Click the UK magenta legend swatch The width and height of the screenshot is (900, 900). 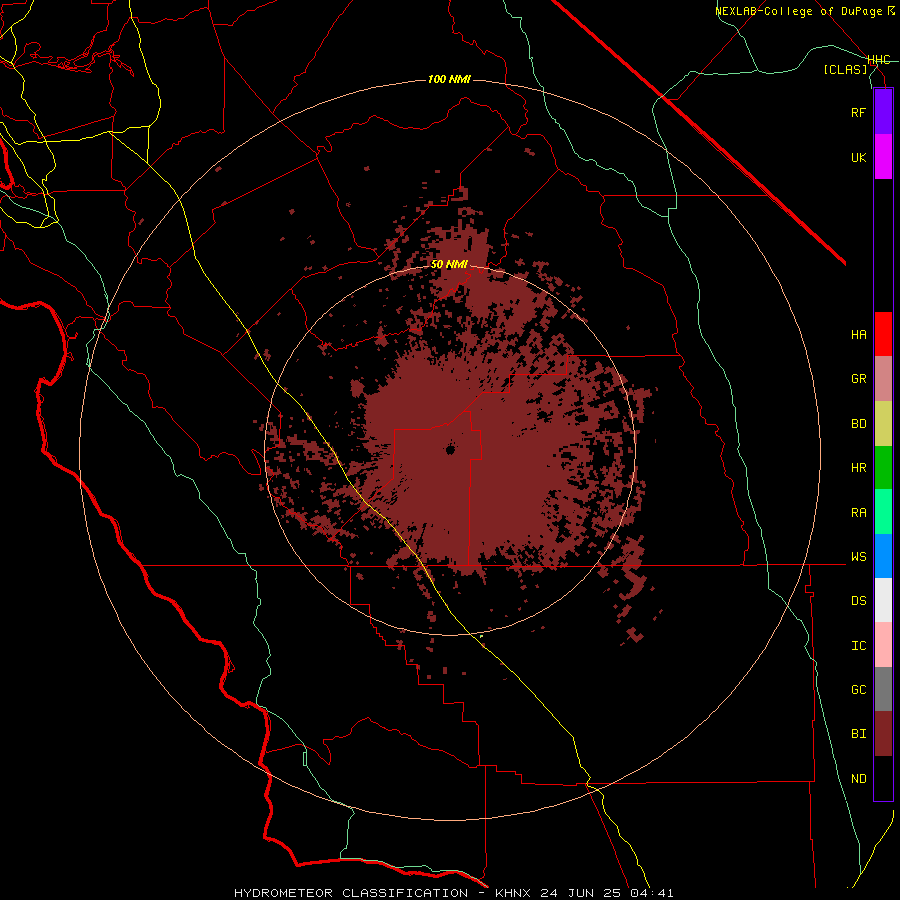tap(883, 157)
